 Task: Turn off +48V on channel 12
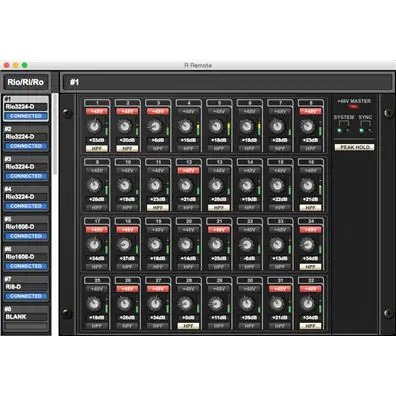point(188,171)
